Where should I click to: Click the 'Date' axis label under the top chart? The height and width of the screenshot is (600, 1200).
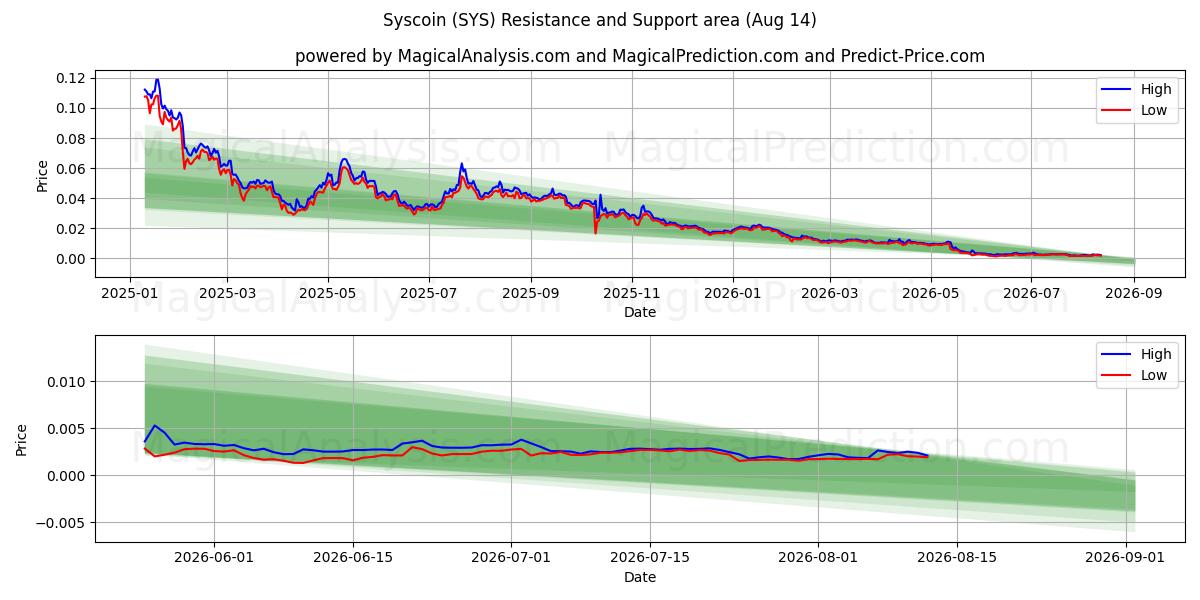click(640, 313)
